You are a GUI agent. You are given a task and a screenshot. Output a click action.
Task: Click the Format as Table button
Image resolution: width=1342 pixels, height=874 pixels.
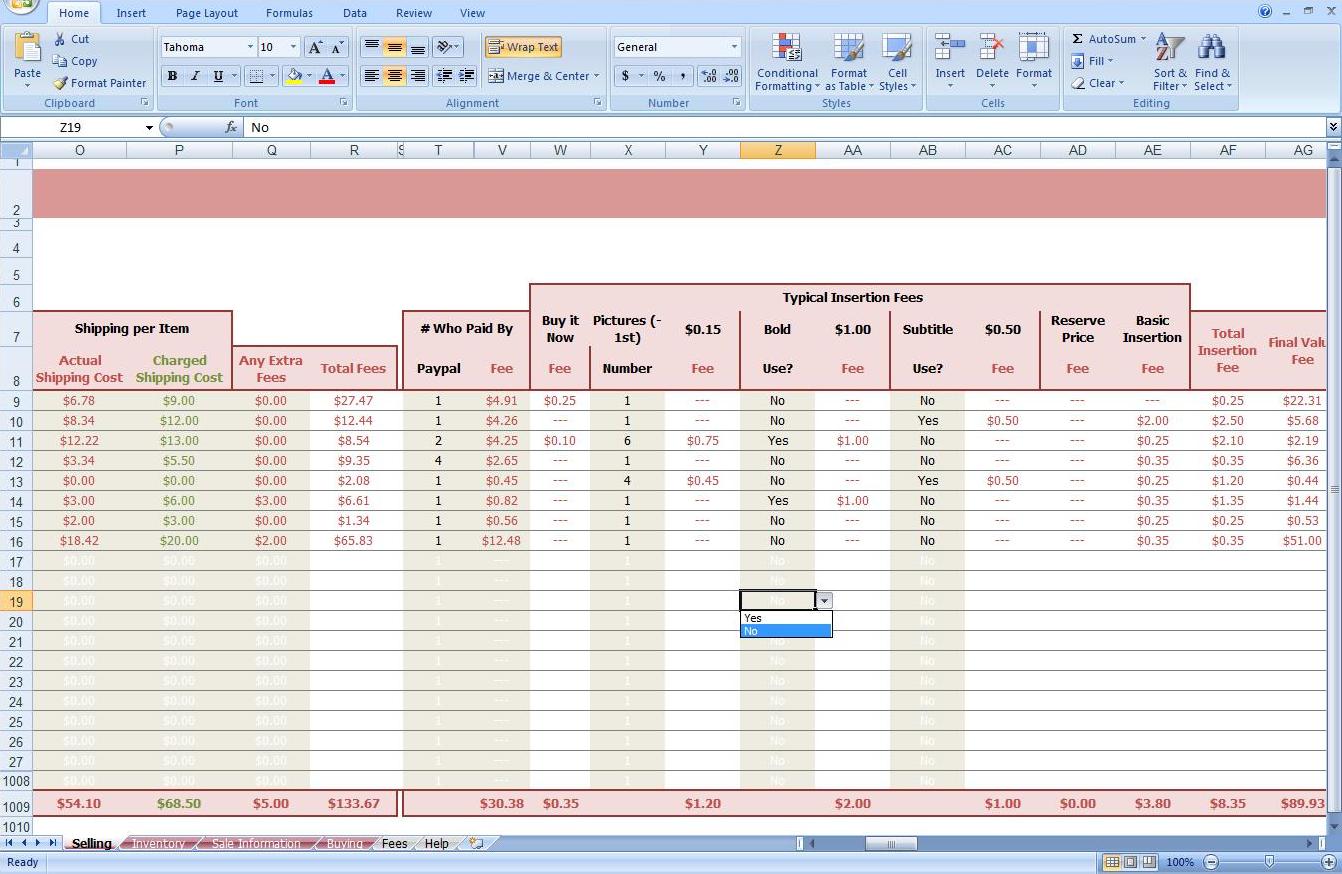tap(849, 63)
